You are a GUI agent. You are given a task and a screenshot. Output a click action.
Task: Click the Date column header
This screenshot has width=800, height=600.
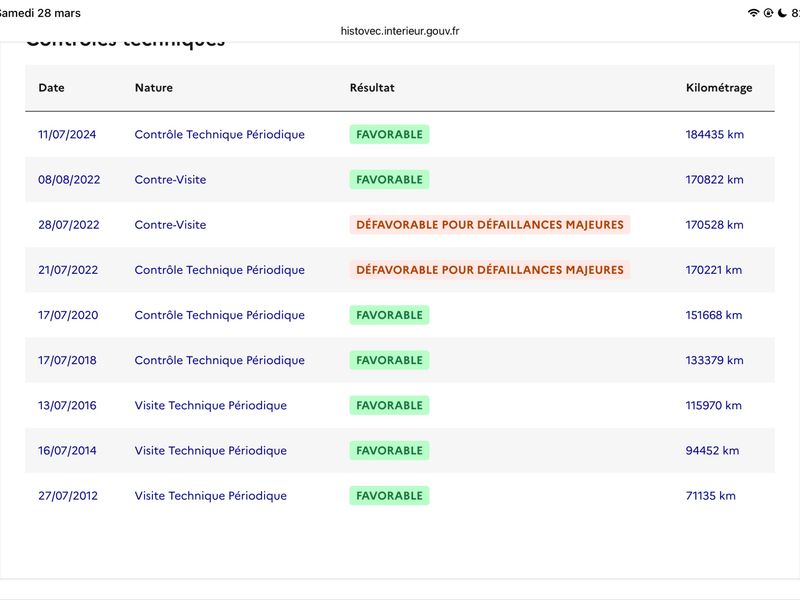click(51, 88)
